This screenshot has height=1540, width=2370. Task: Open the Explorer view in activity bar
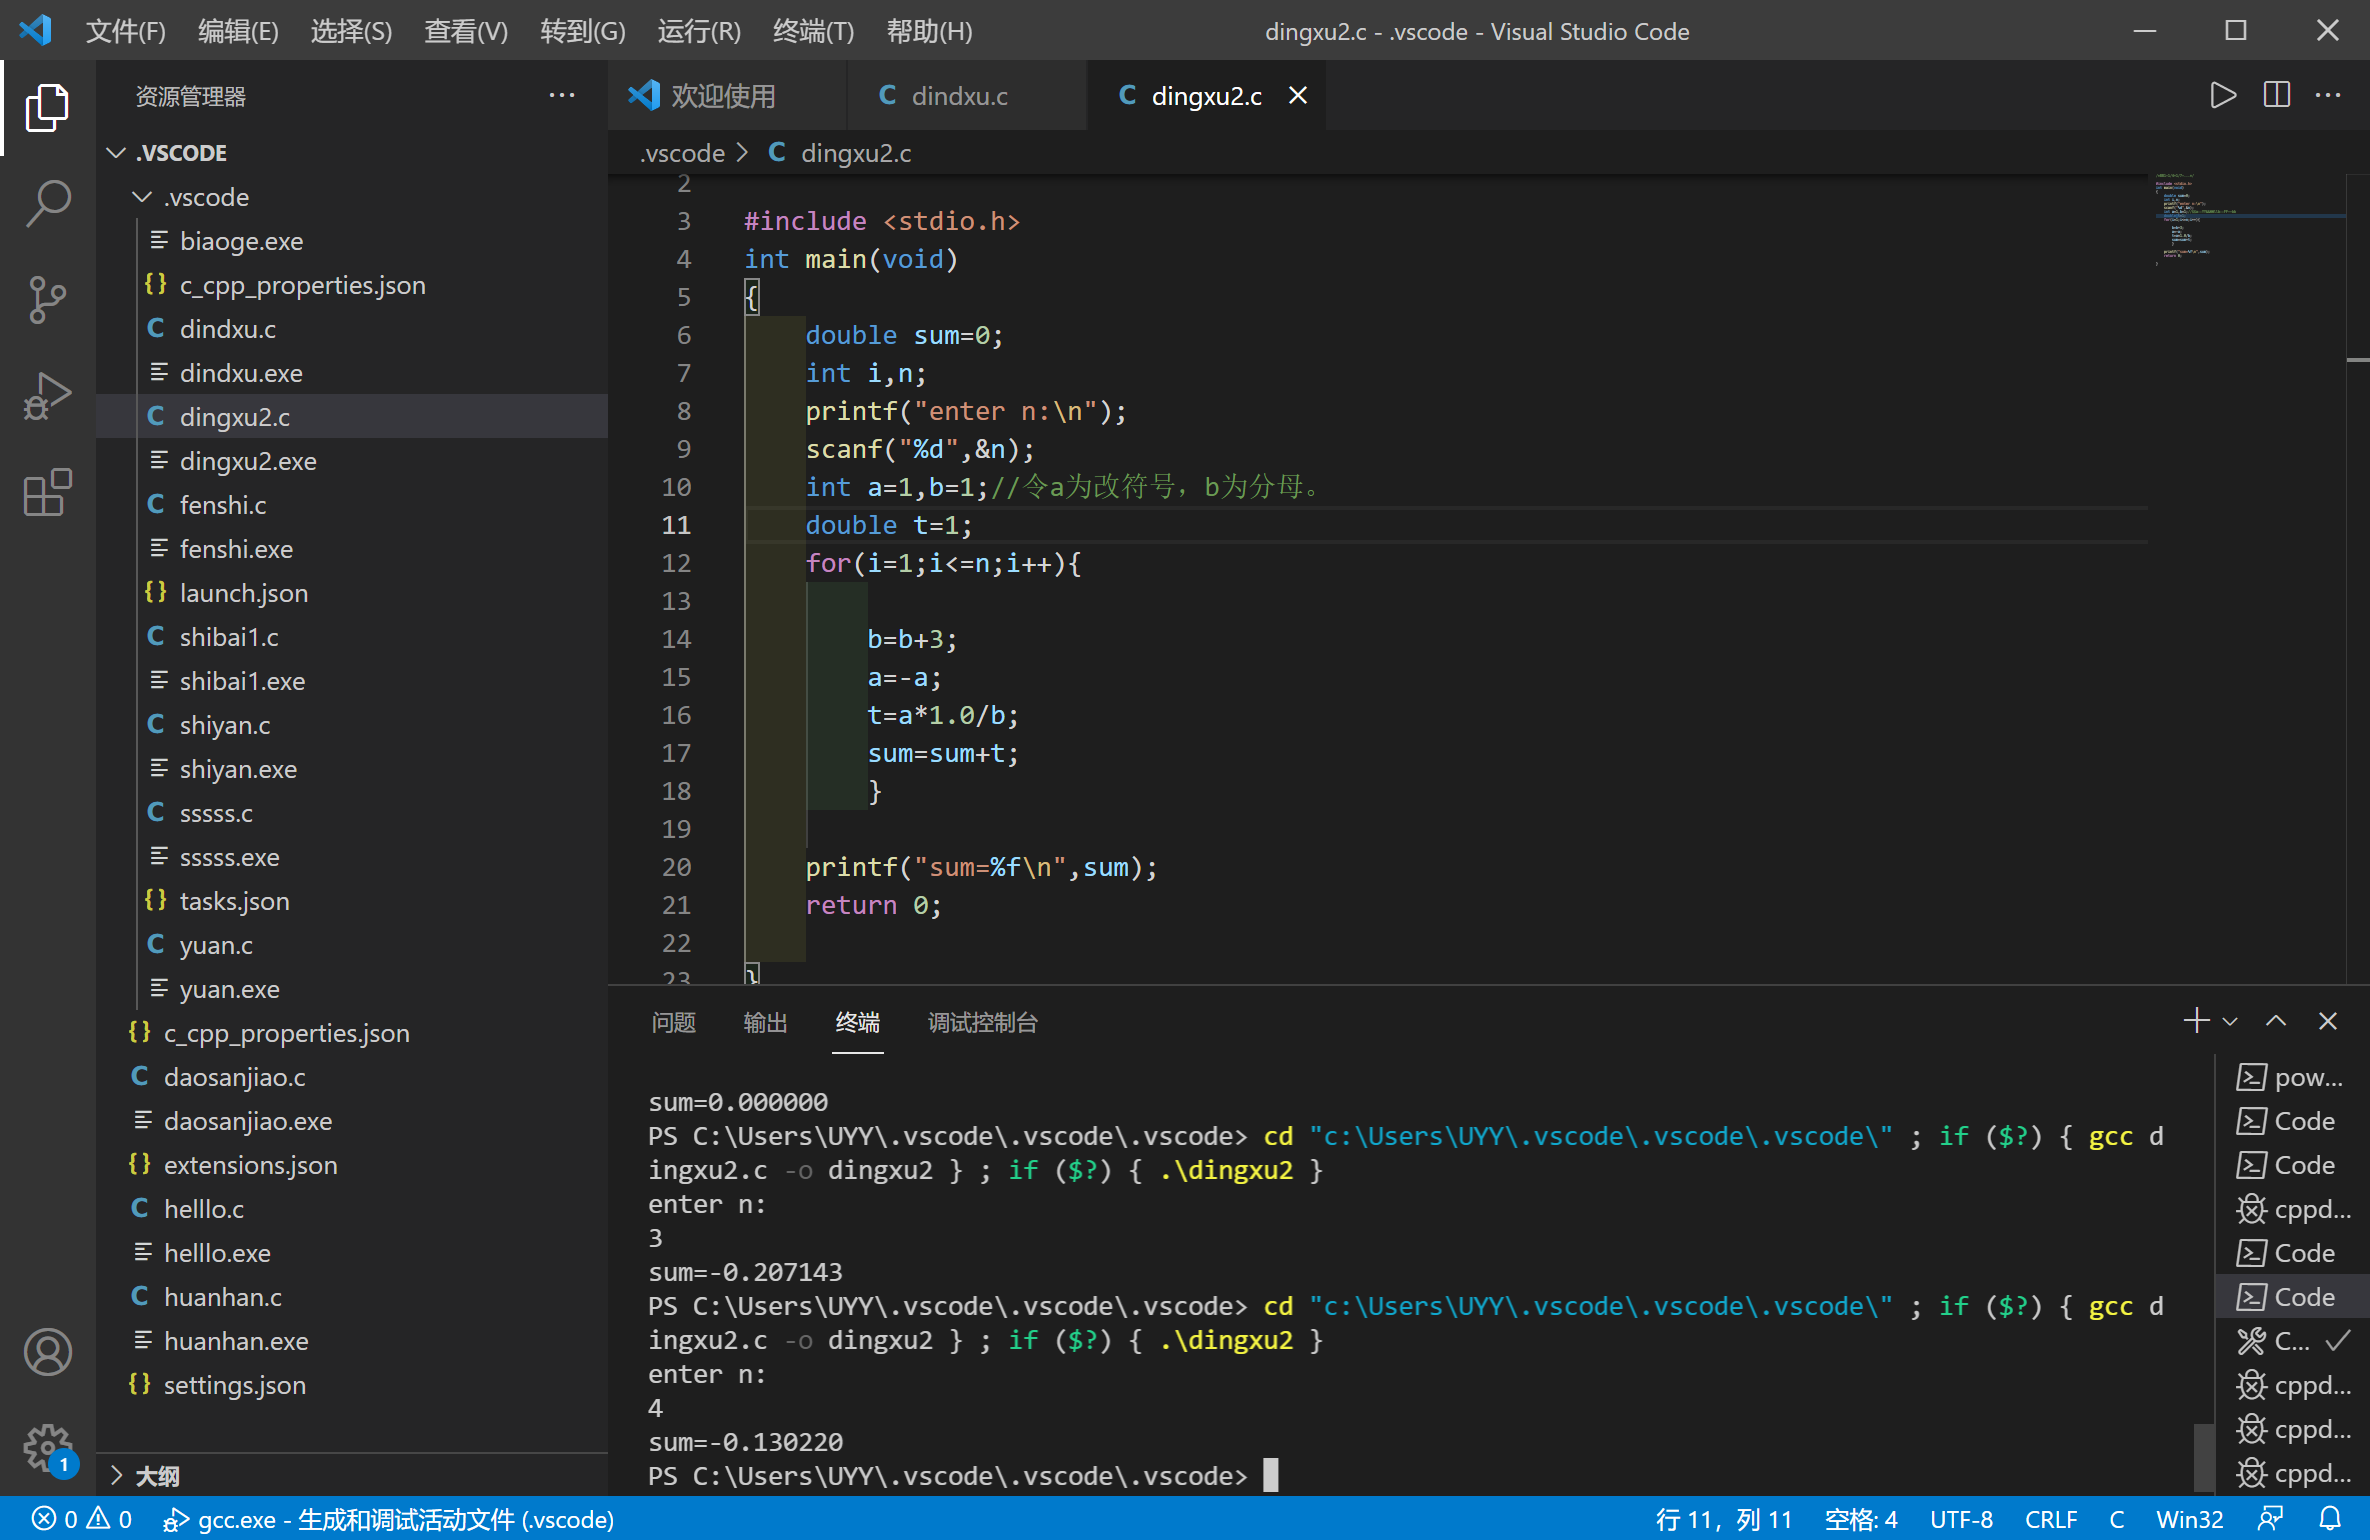tap(47, 108)
